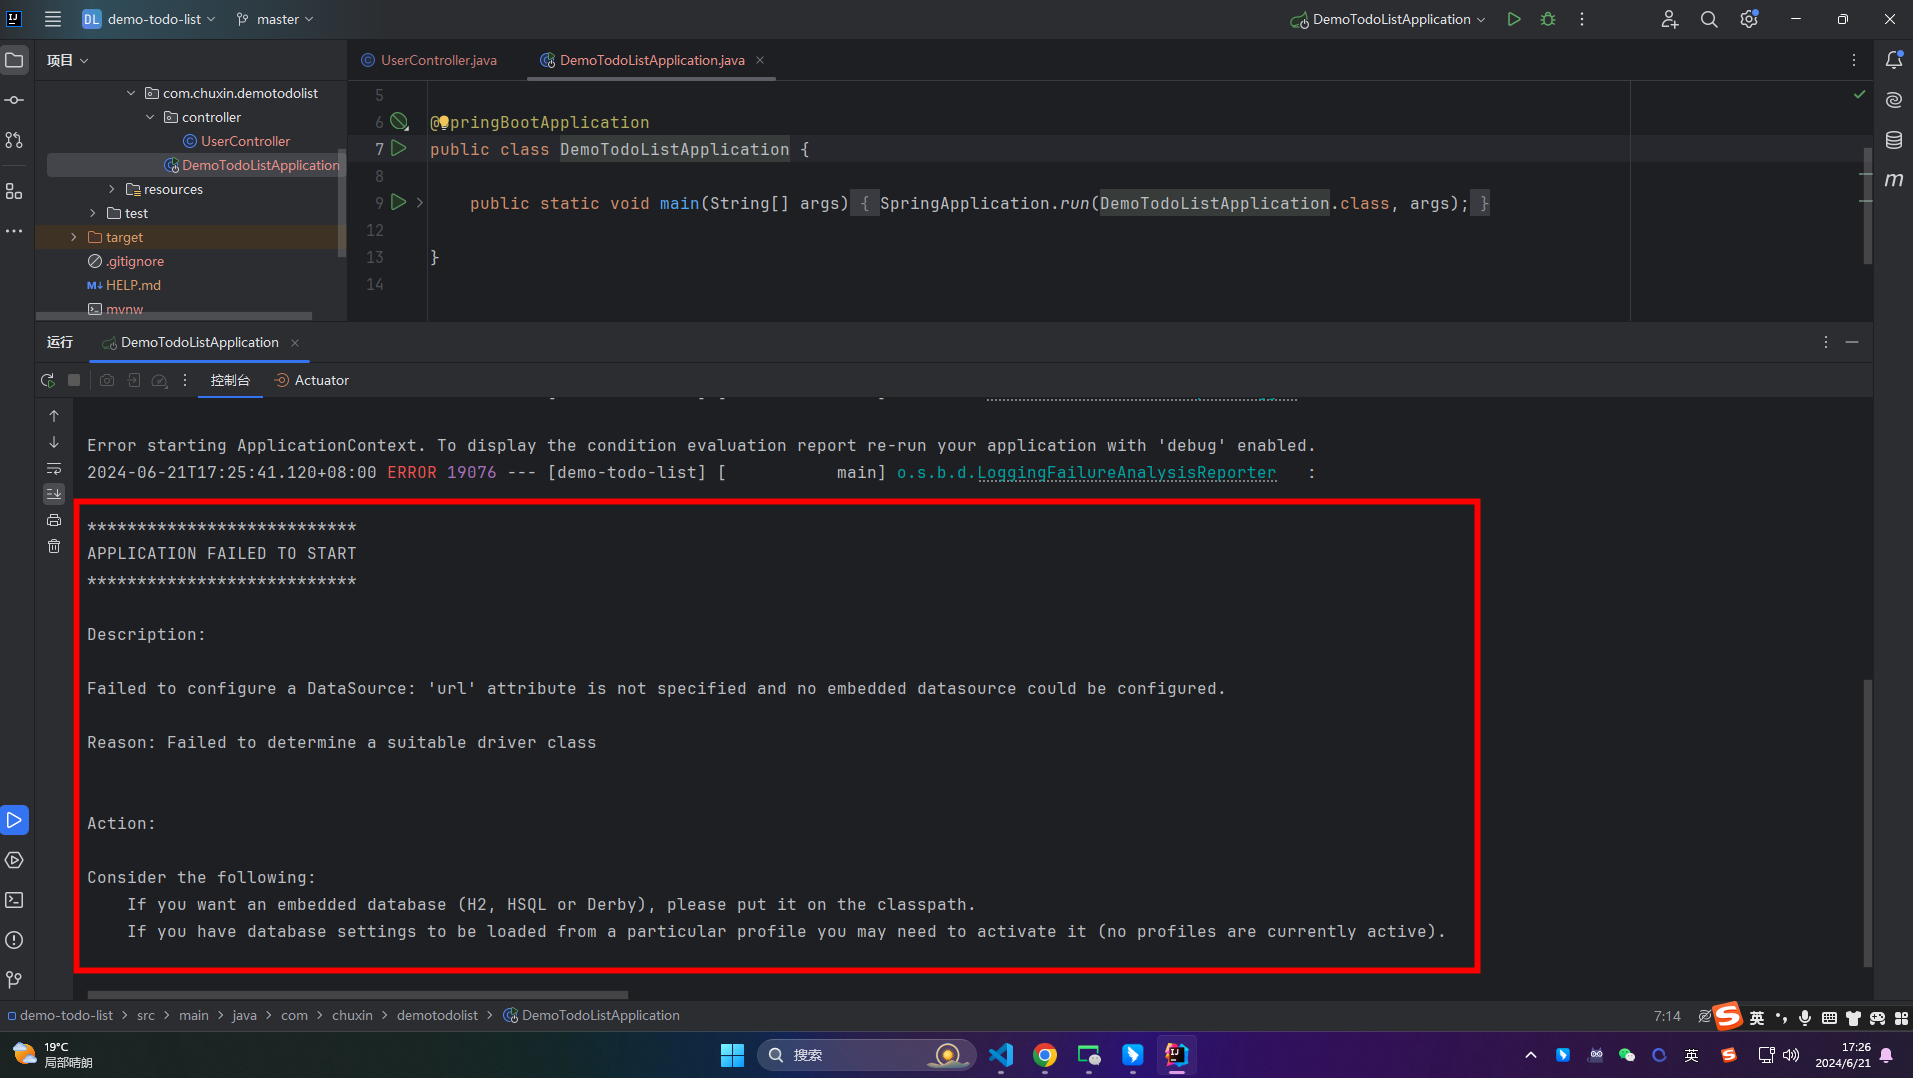Click the run gutter icon beside the main method
This screenshot has height=1078, width=1913.
pyautogui.click(x=399, y=202)
